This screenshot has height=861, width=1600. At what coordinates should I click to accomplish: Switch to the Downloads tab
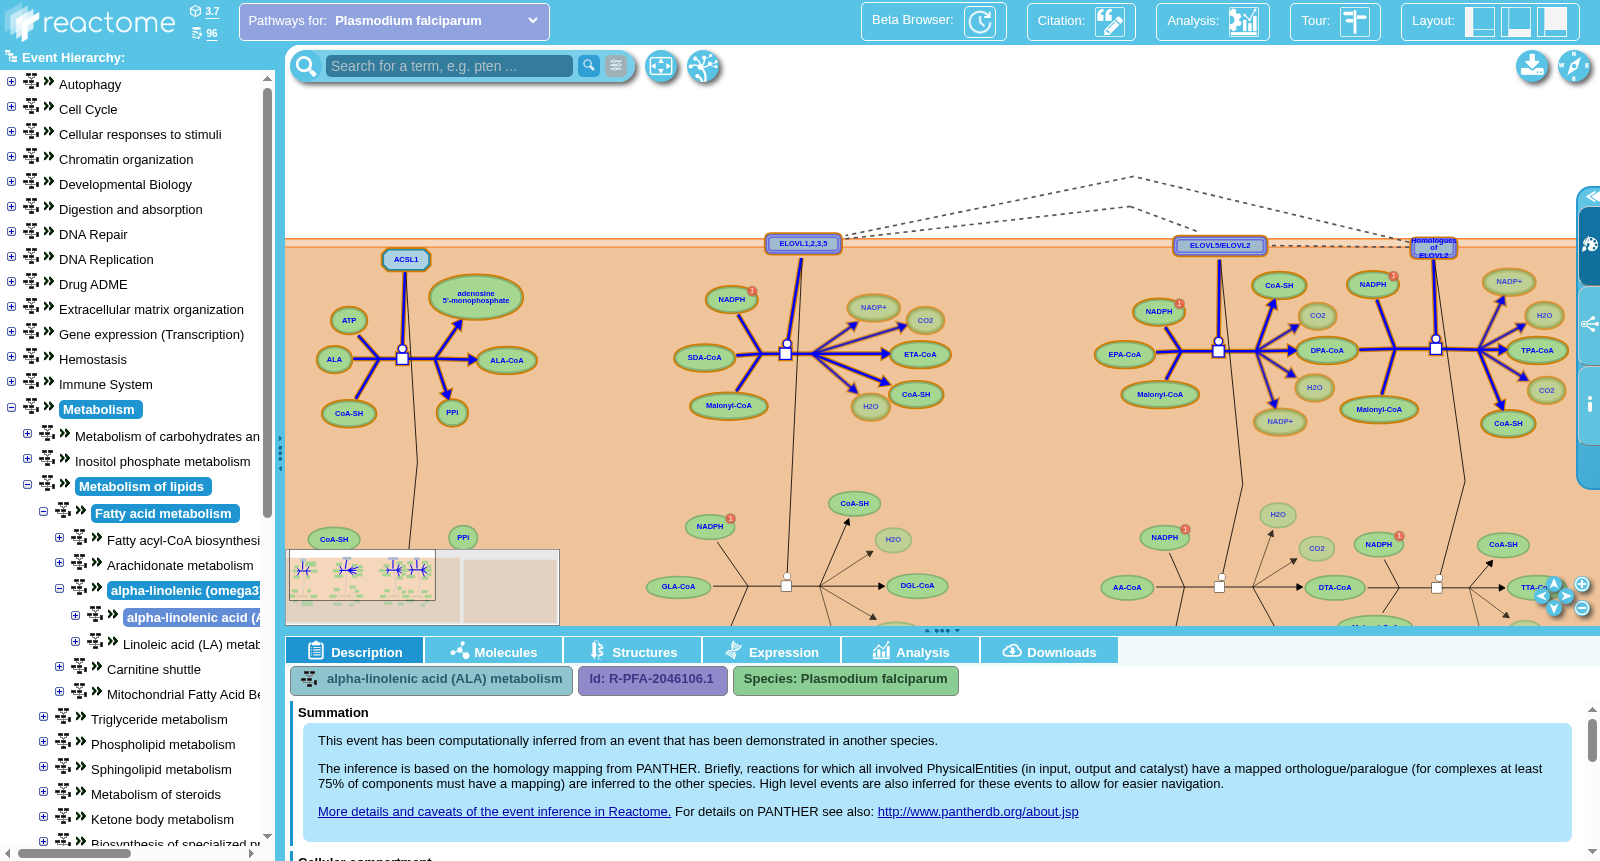[1050, 651]
